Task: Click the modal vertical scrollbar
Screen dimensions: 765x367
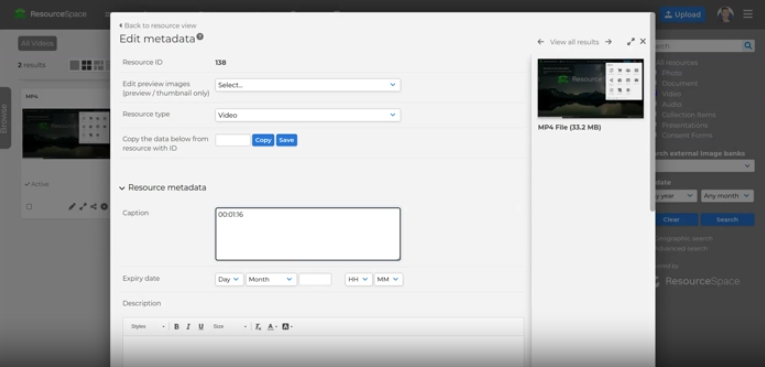Action: click(x=652, y=112)
